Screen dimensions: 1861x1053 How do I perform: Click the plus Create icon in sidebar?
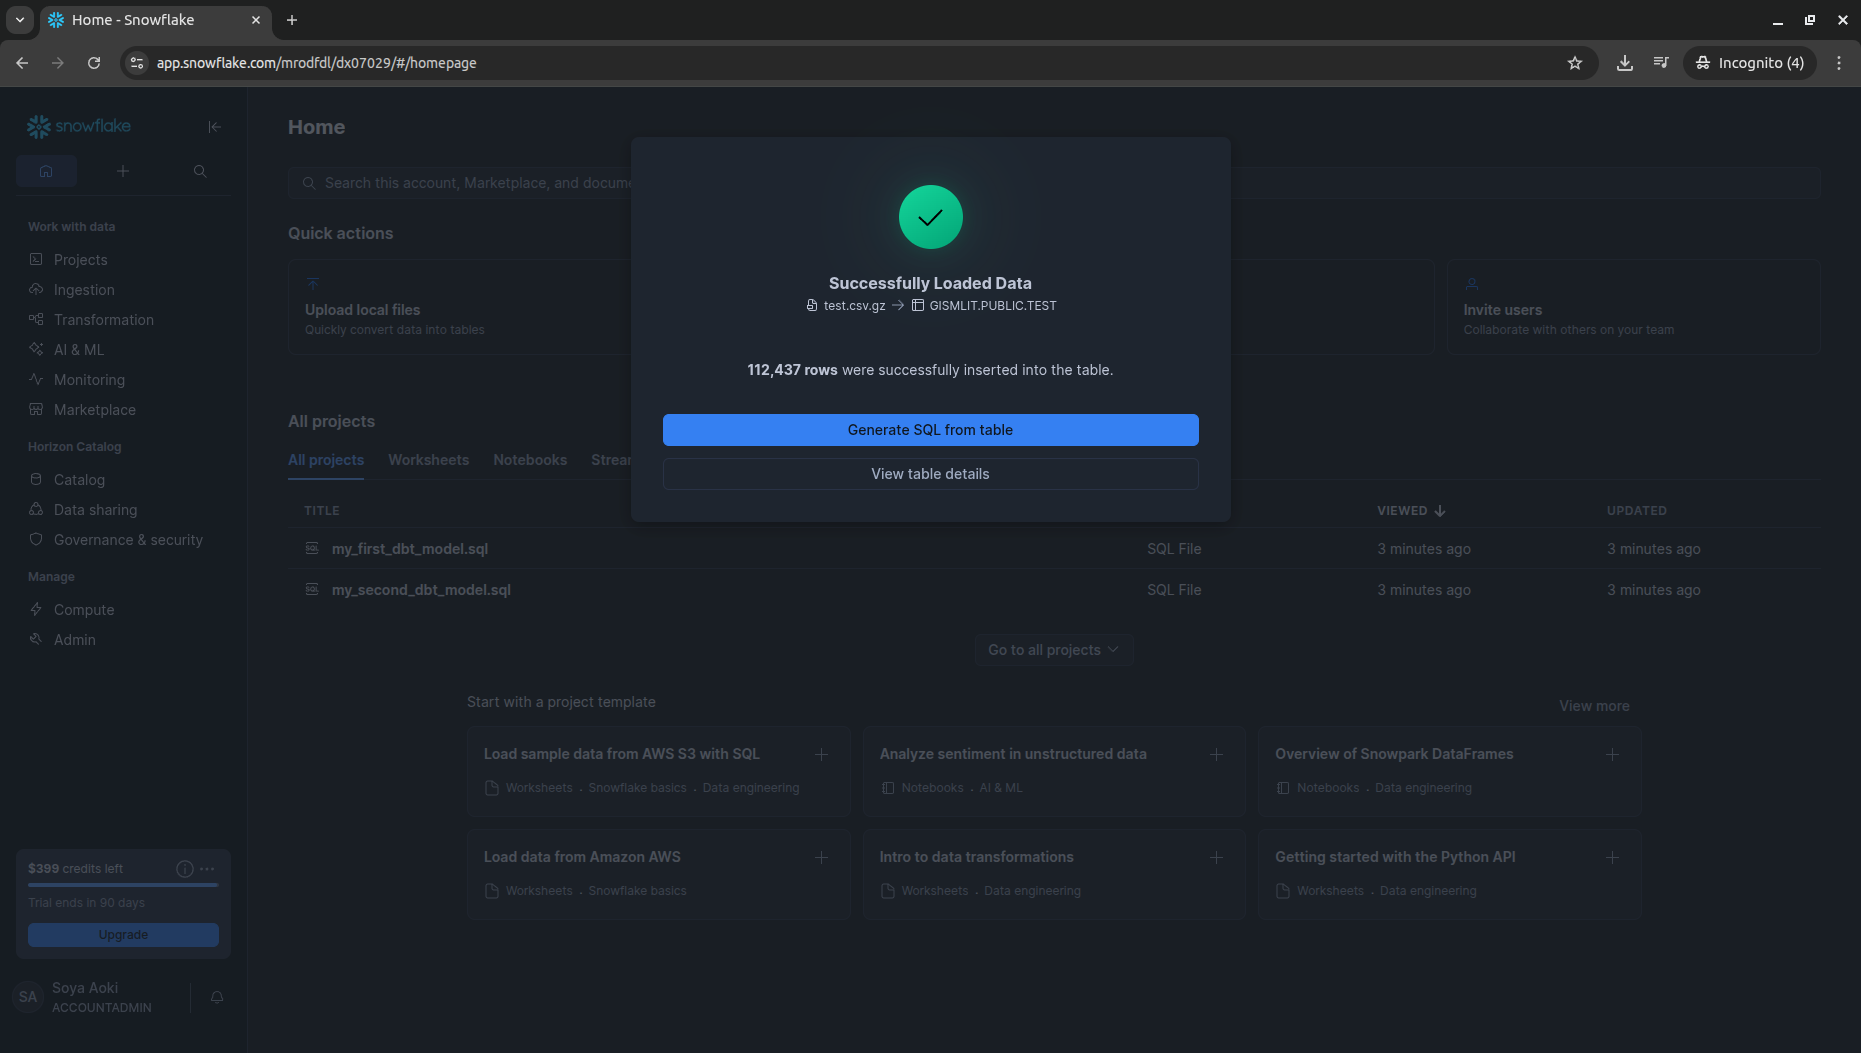pos(123,171)
